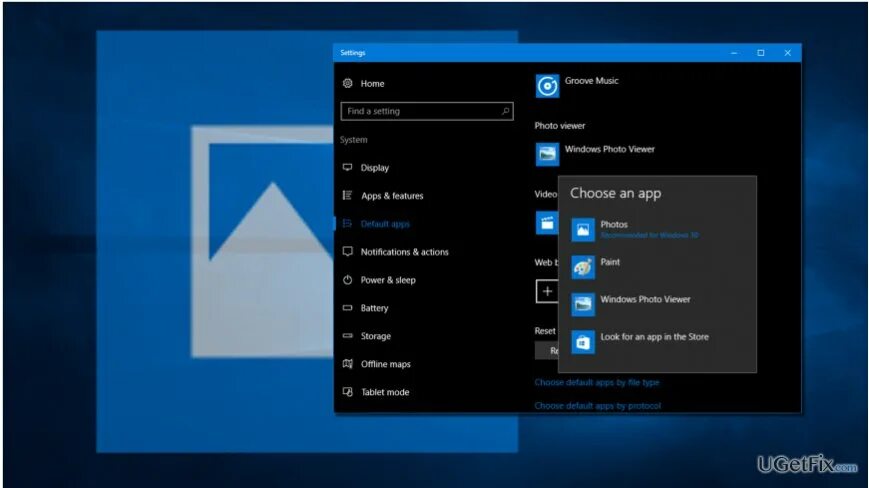This screenshot has width=869, height=488.
Task: Click the Storage drive icon
Action: pos(347,336)
